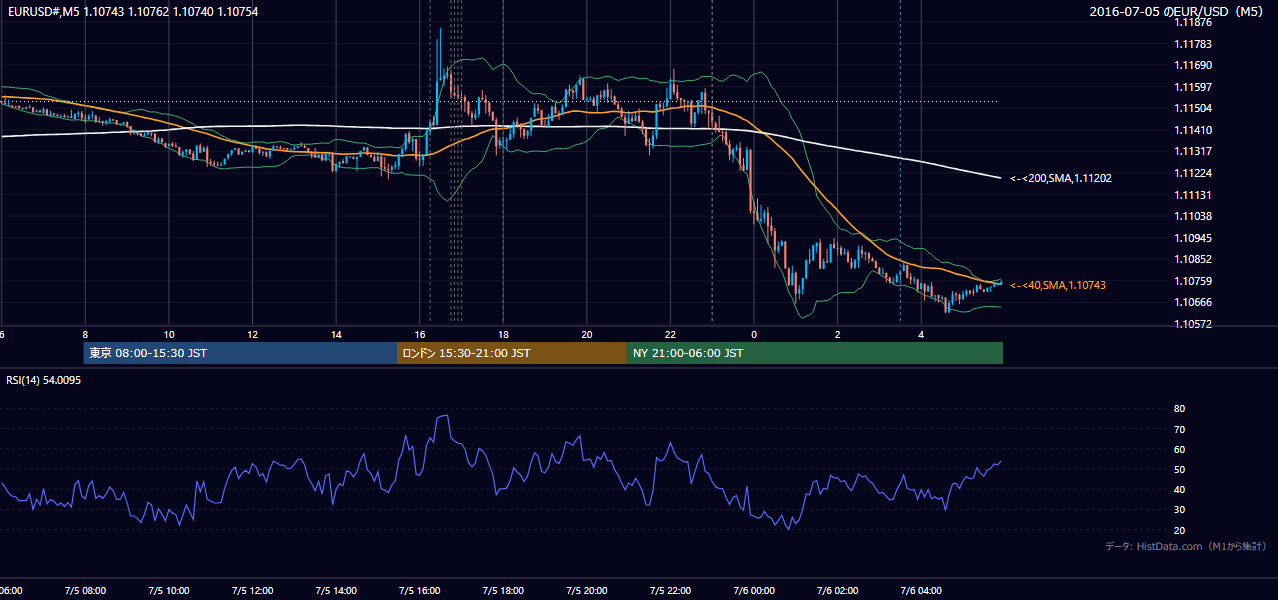Click price axis value 1.11597

pos(1195,87)
